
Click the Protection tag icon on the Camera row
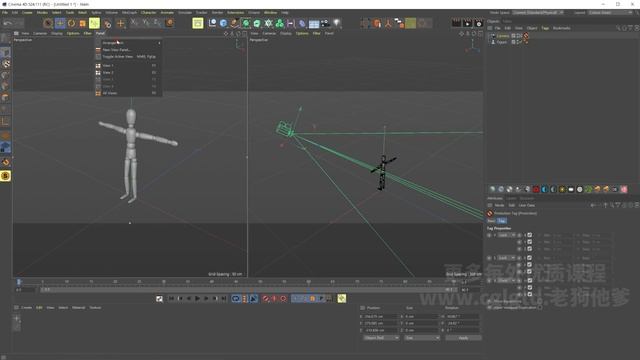(x=526, y=36)
